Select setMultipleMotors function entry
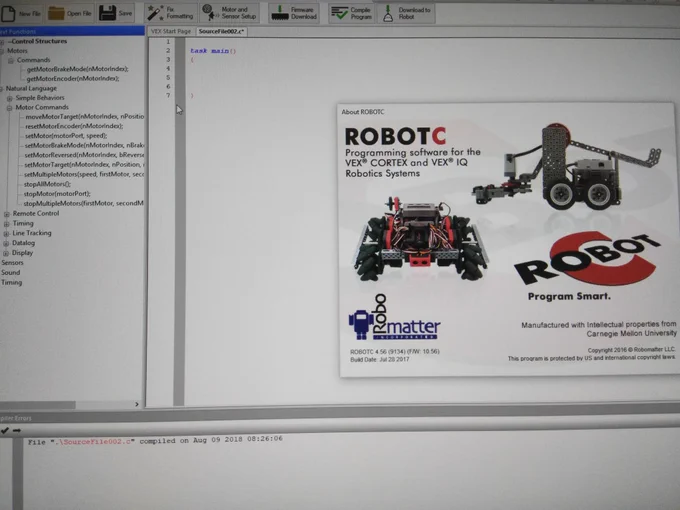The image size is (680, 510). tap(84, 174)
